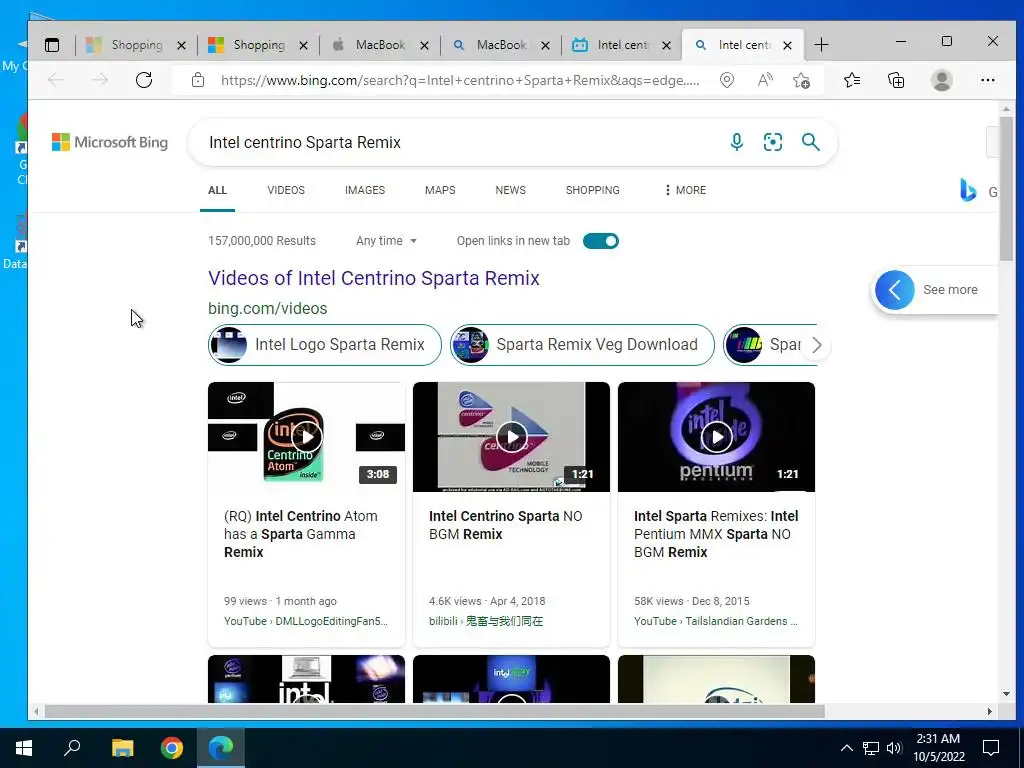
Task: Open the Windows Start menu
Action: [24, 748]
